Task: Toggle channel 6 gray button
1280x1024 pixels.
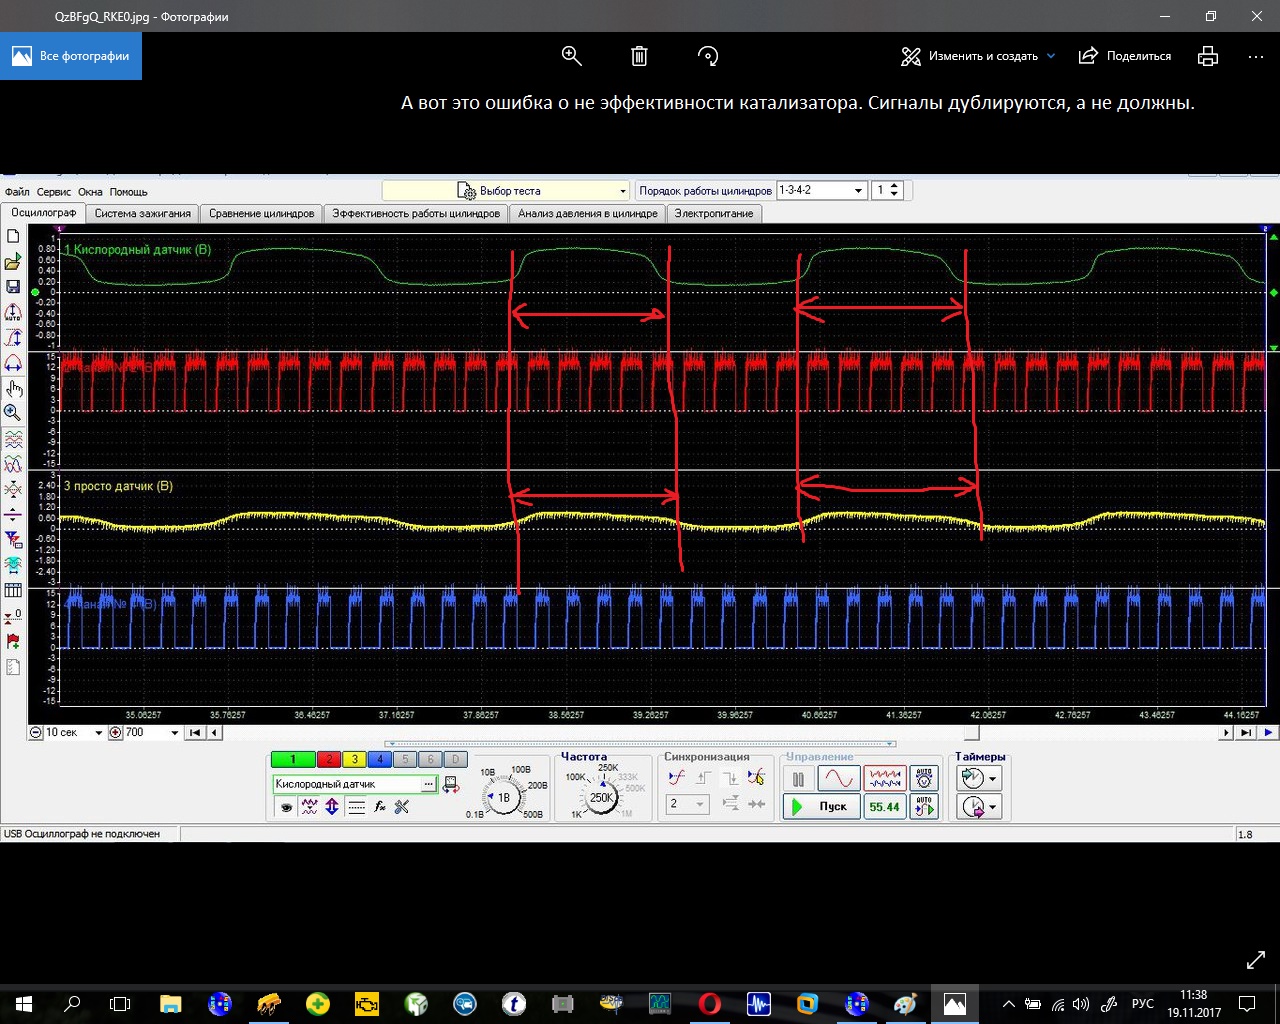Action: (x=430, y=760)
